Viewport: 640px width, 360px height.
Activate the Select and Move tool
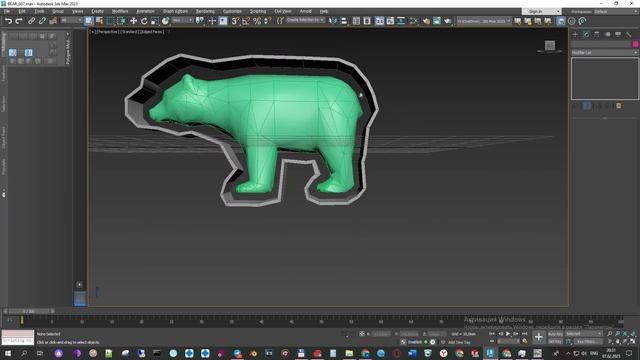point(133,21)
